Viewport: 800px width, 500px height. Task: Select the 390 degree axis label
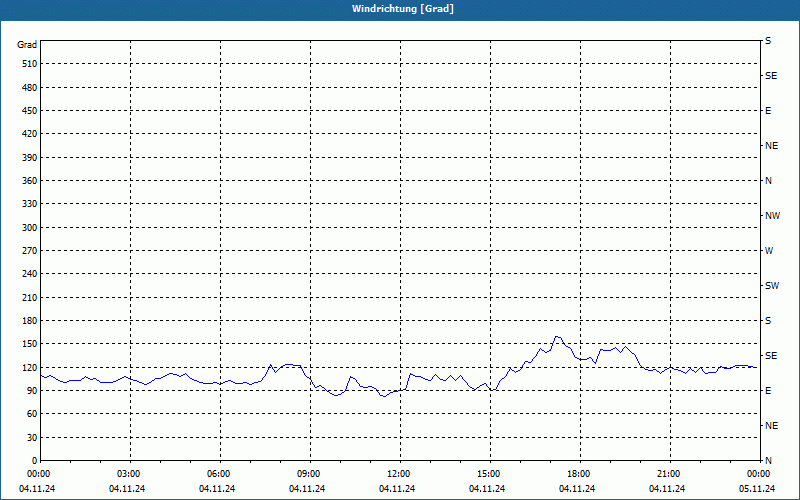(30, 157)
